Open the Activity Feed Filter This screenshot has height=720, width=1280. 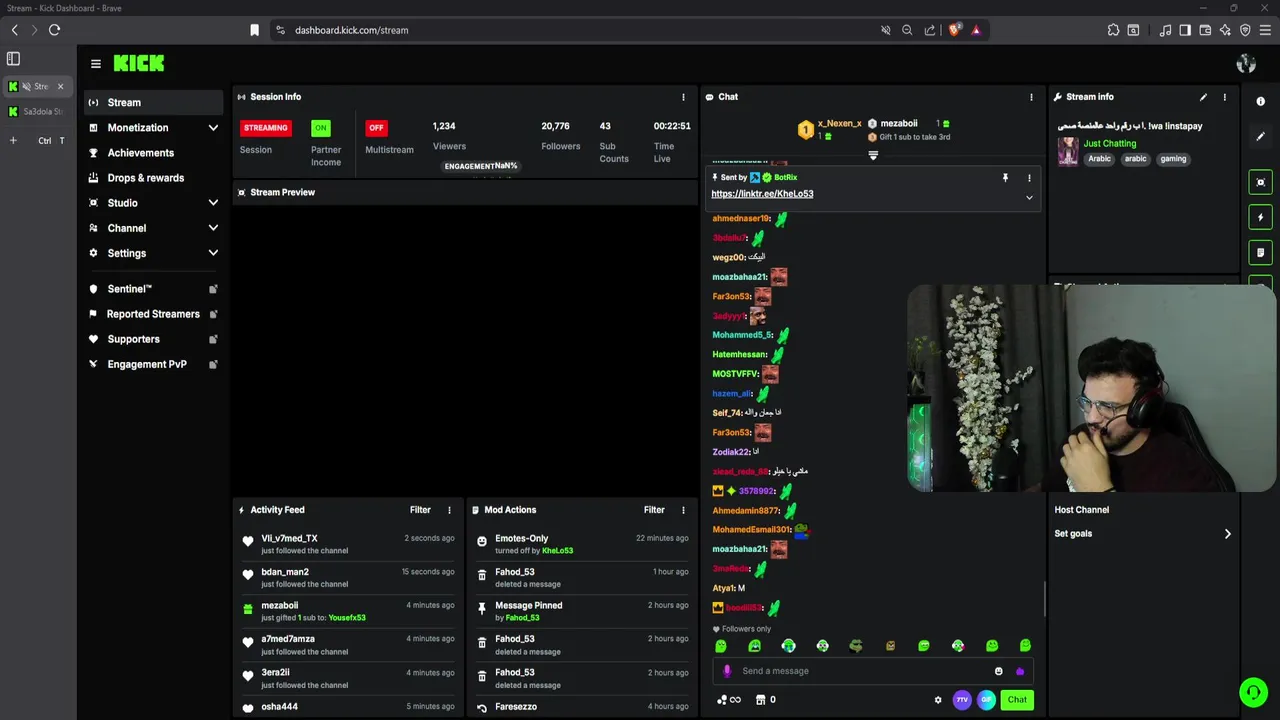click(x=420, y=510)
